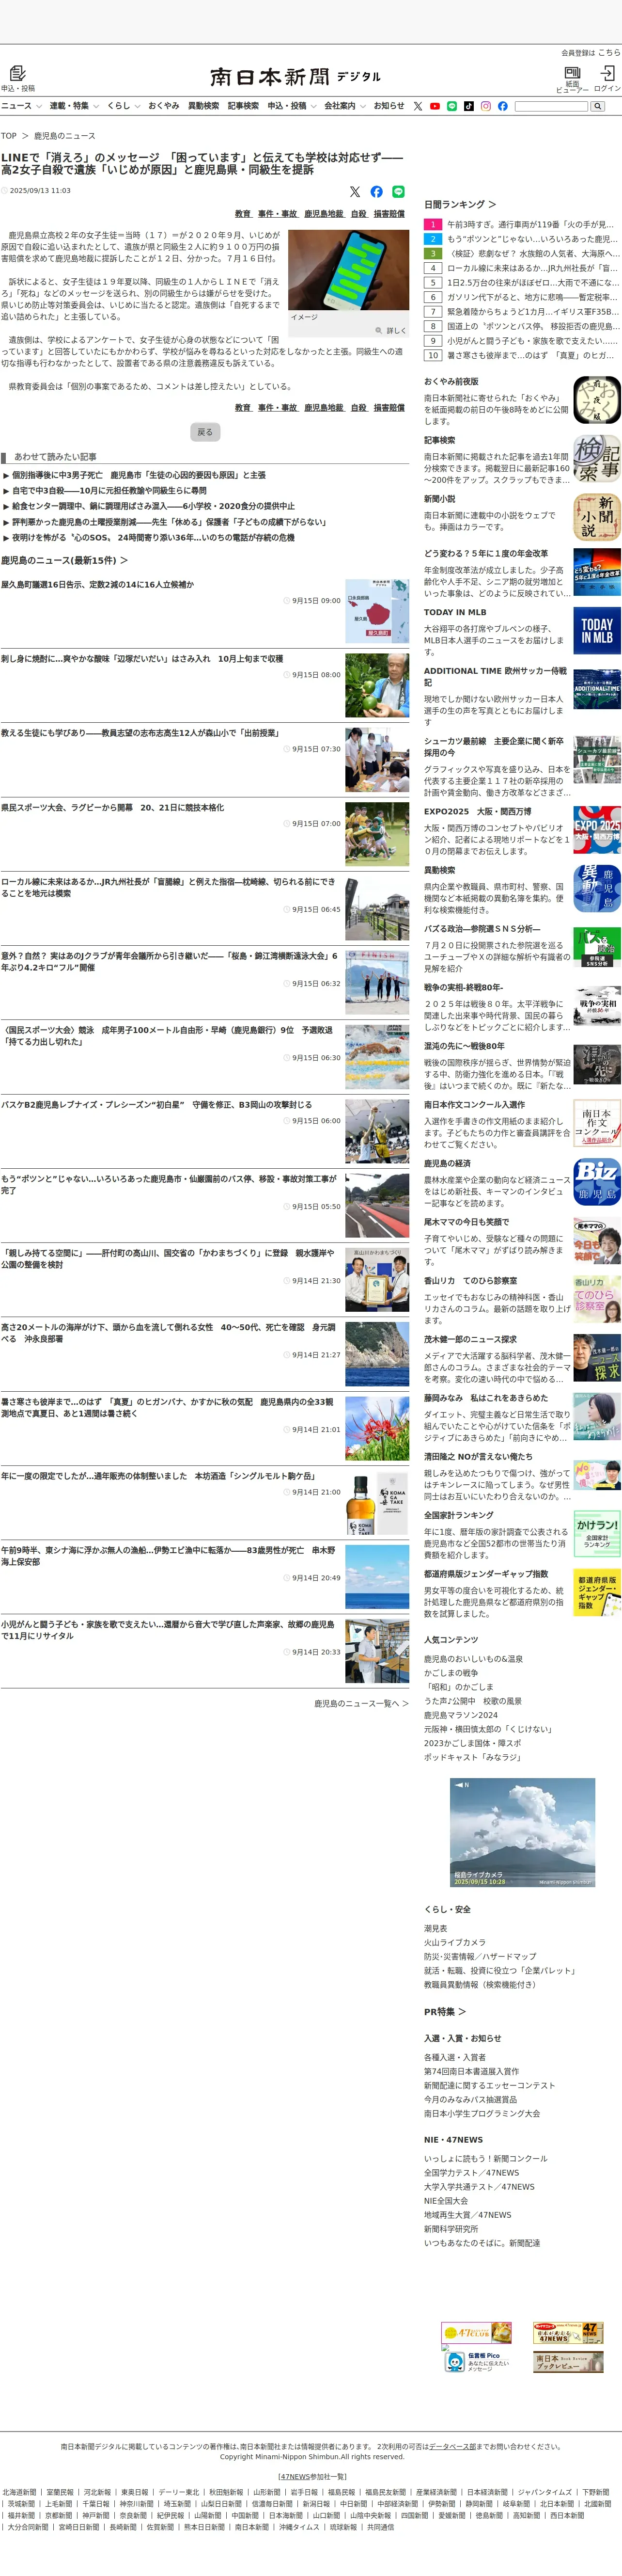622x2576 pixels.
Task: Click the search text input field
Action: click(551, 106)
